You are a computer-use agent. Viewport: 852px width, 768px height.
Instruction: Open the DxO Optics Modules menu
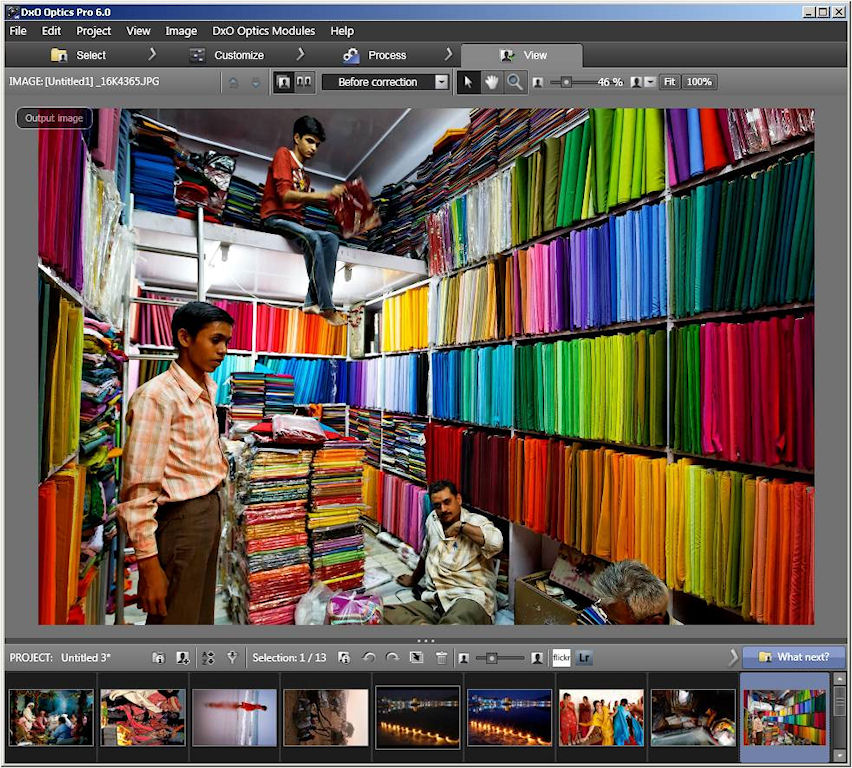[265, 31]
